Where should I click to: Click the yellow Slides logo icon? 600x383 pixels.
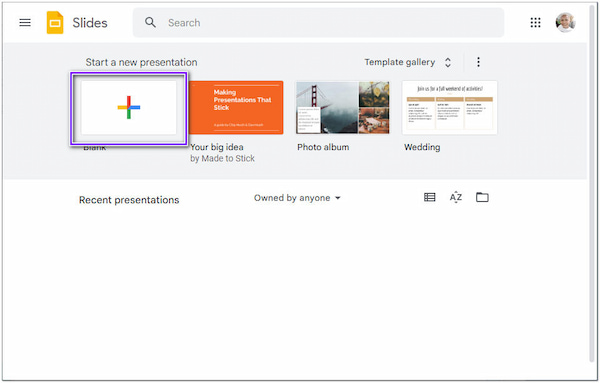[55, 23]
